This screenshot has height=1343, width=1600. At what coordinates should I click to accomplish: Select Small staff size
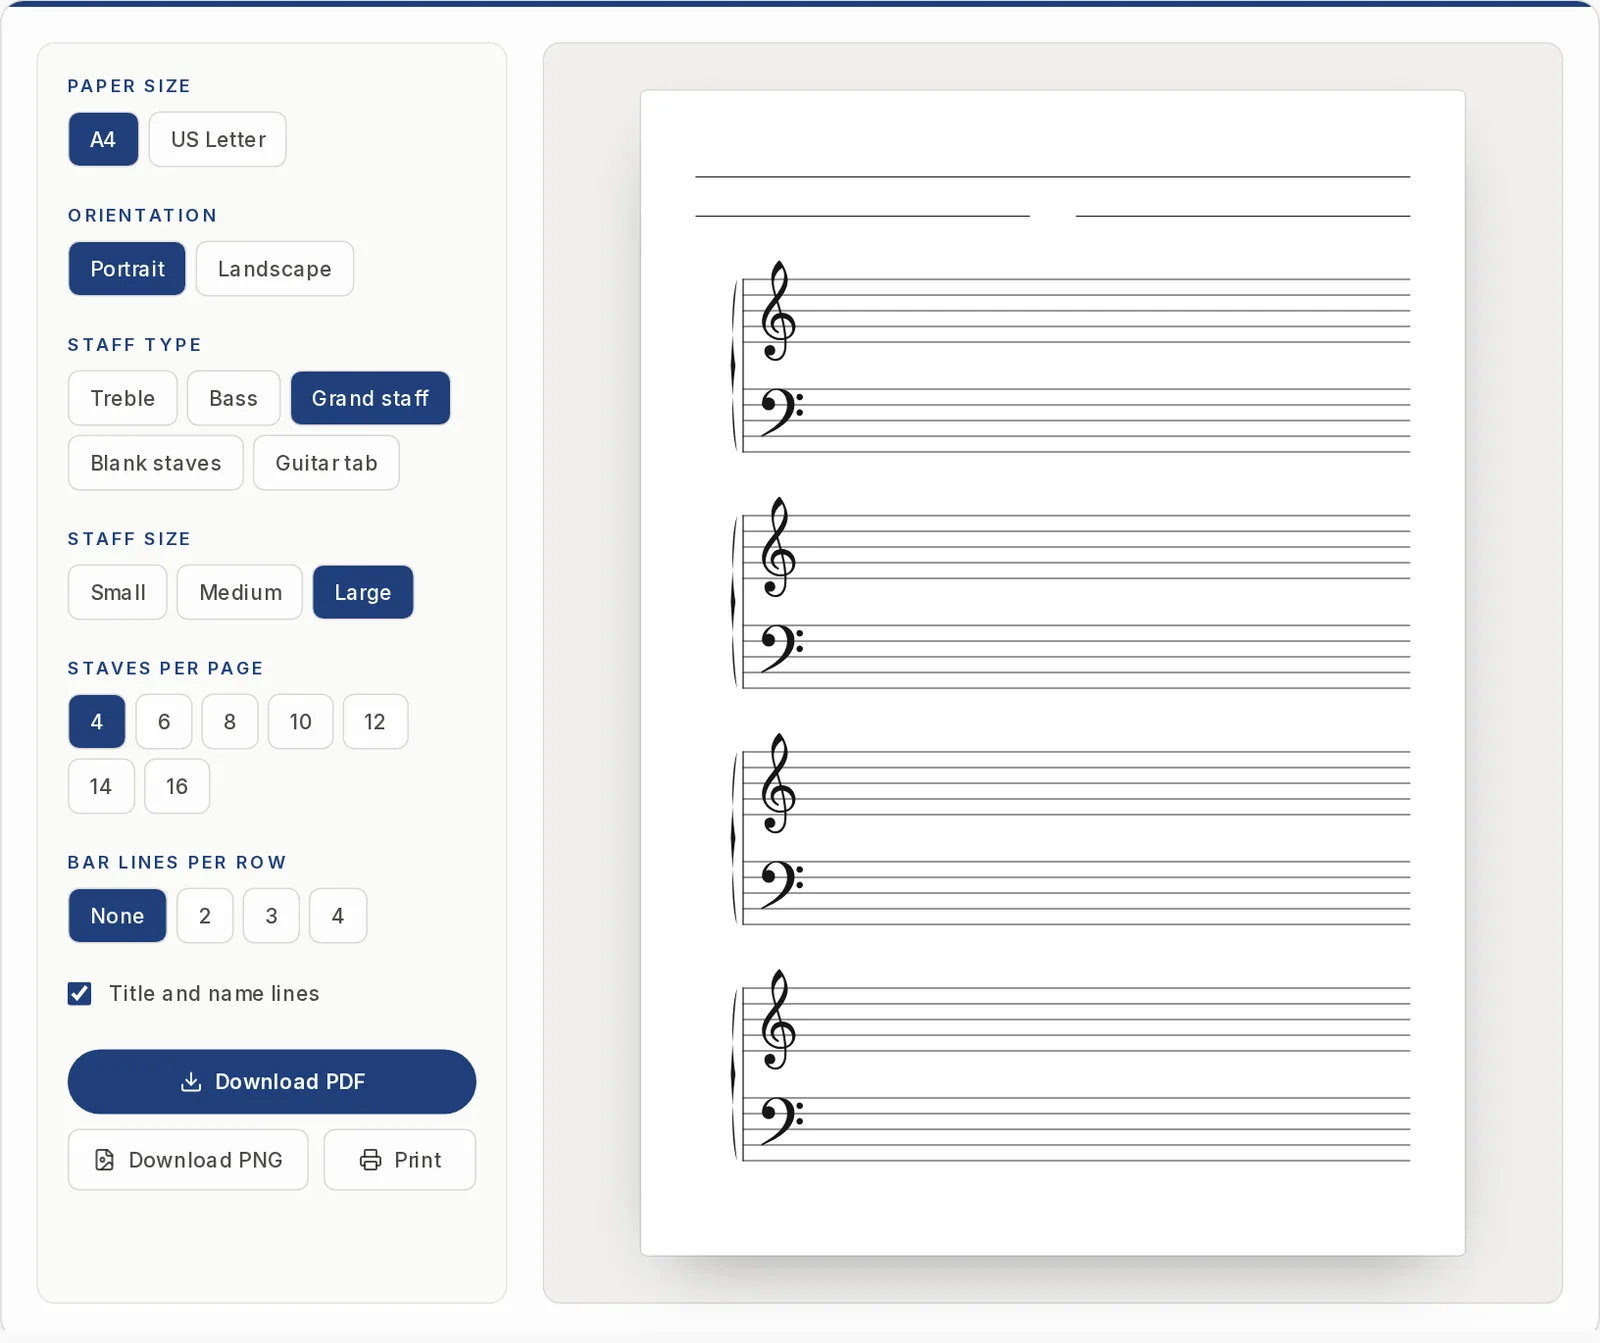tap(118, 592)
